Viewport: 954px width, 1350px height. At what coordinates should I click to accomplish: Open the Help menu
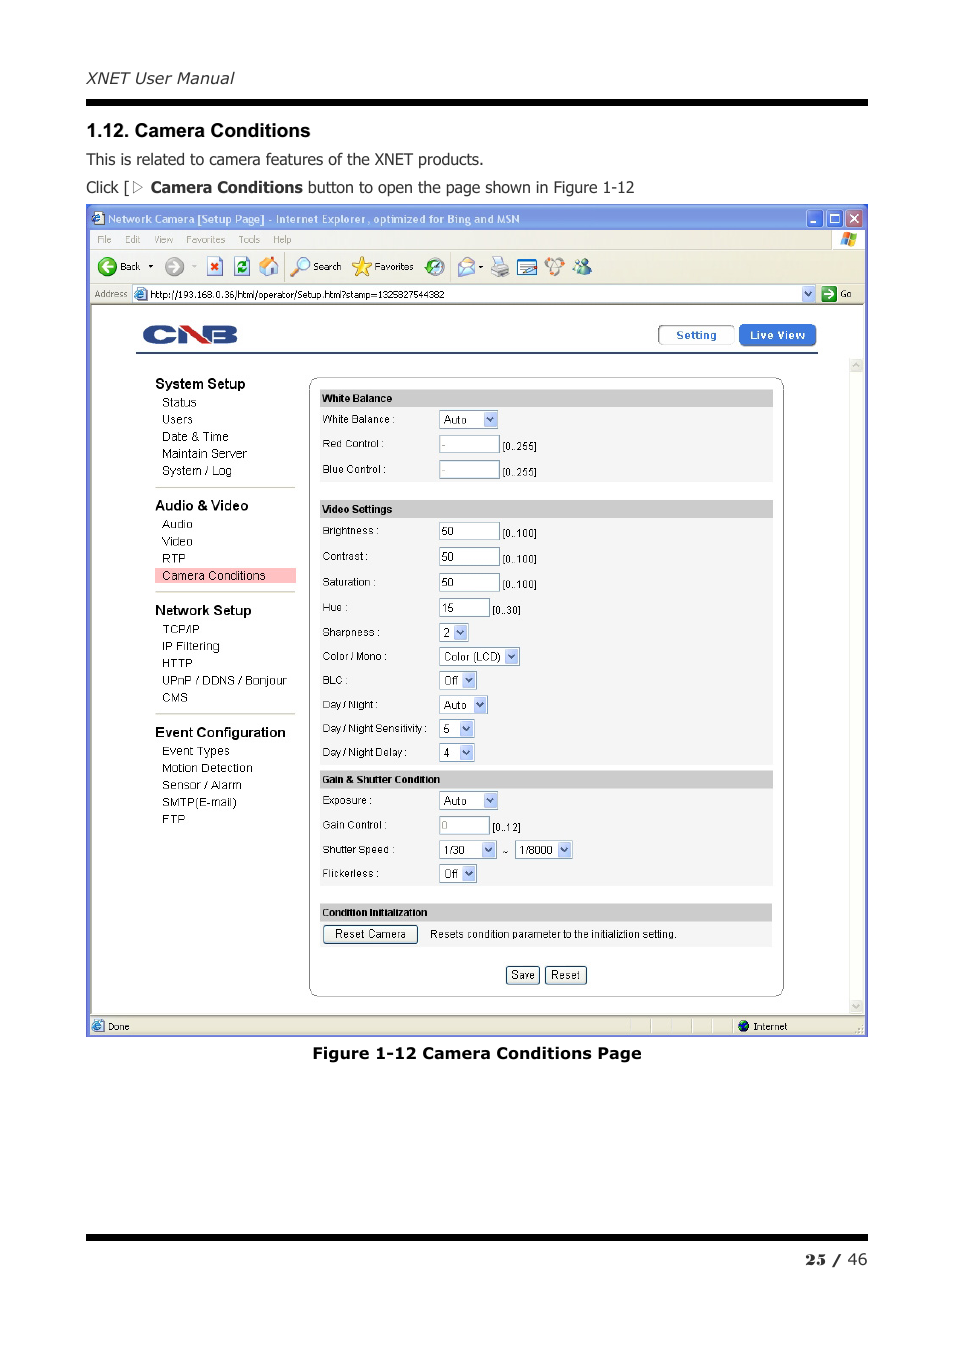point(282,240)
